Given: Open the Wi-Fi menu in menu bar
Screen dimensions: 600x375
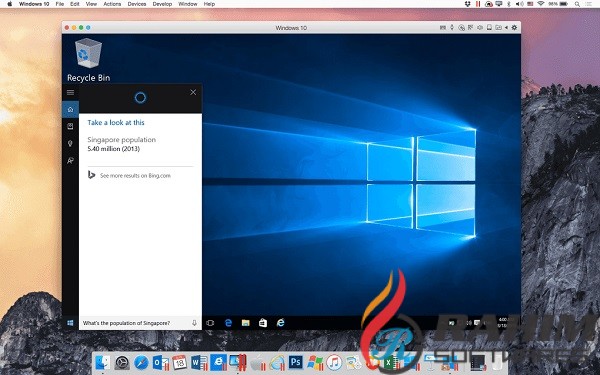Looking at the screenshot, I should coord(541,4).
